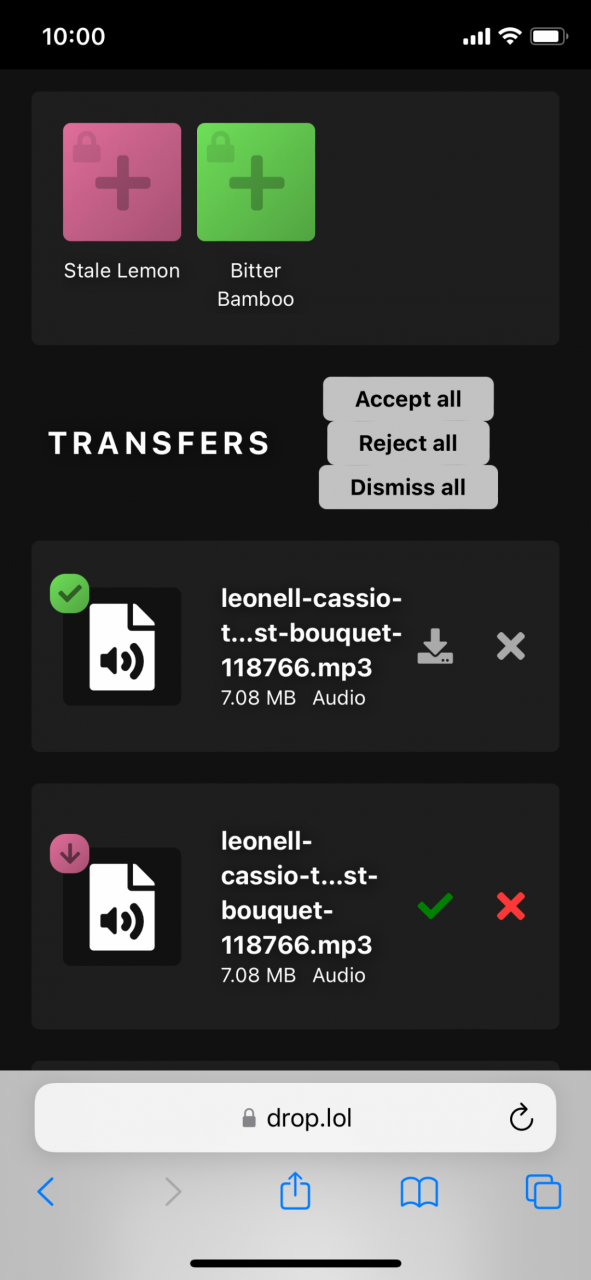Click the Accept all button
Image resolution: width=591 pixels, height=1280 pixels.
click(408, 399)
